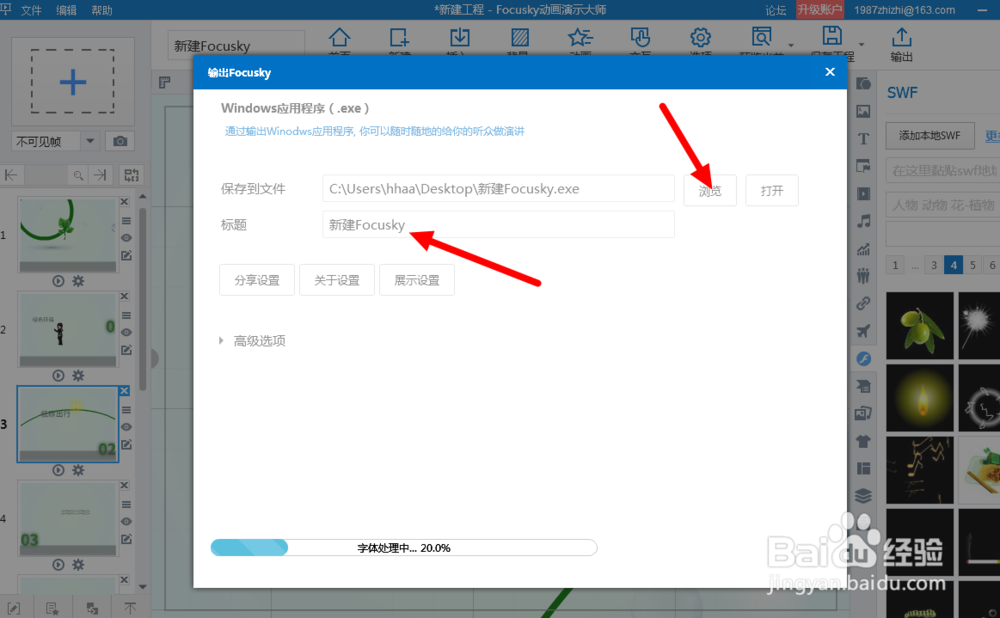Click the shapes icon in right sidebar

(863, 84)
